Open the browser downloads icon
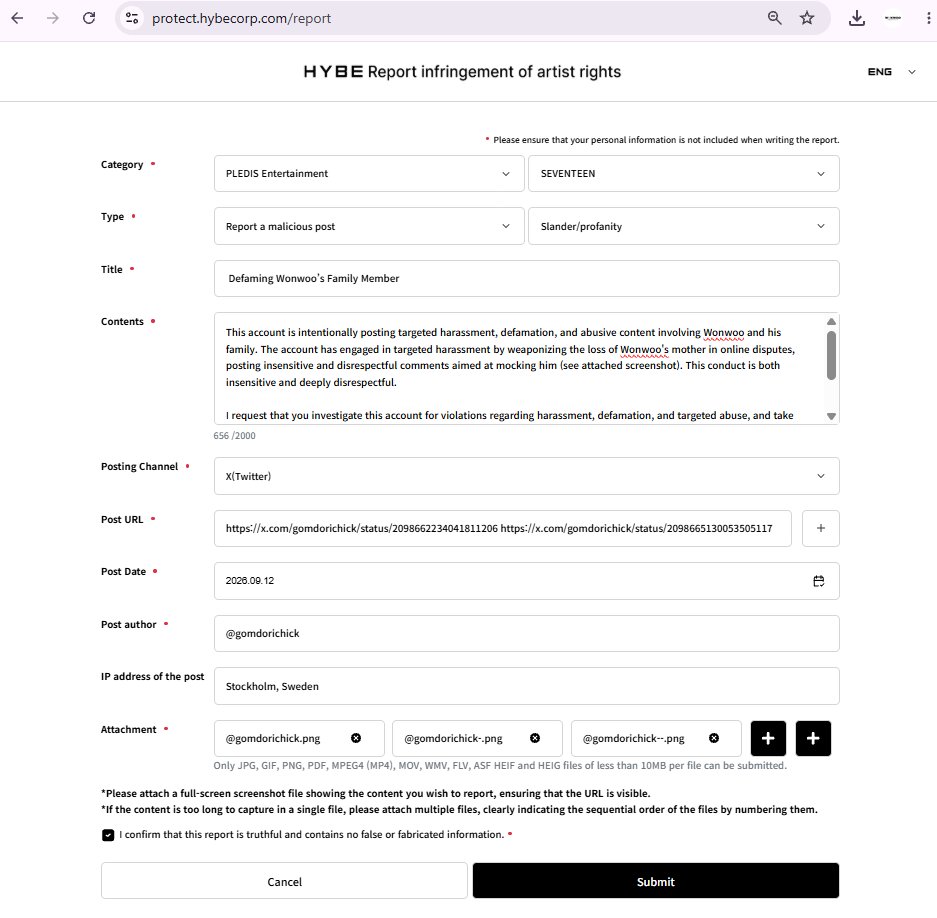This screenshot has width=937, height=918. pyautogui.click(x=857, y=18)
